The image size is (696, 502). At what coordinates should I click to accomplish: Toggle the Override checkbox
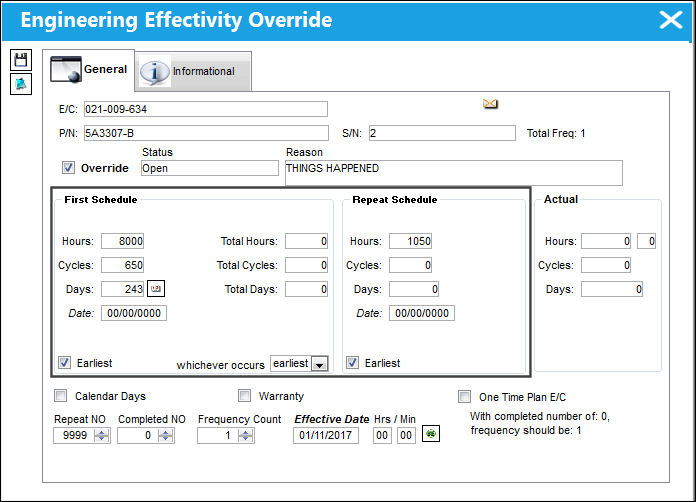pos(68,168)
